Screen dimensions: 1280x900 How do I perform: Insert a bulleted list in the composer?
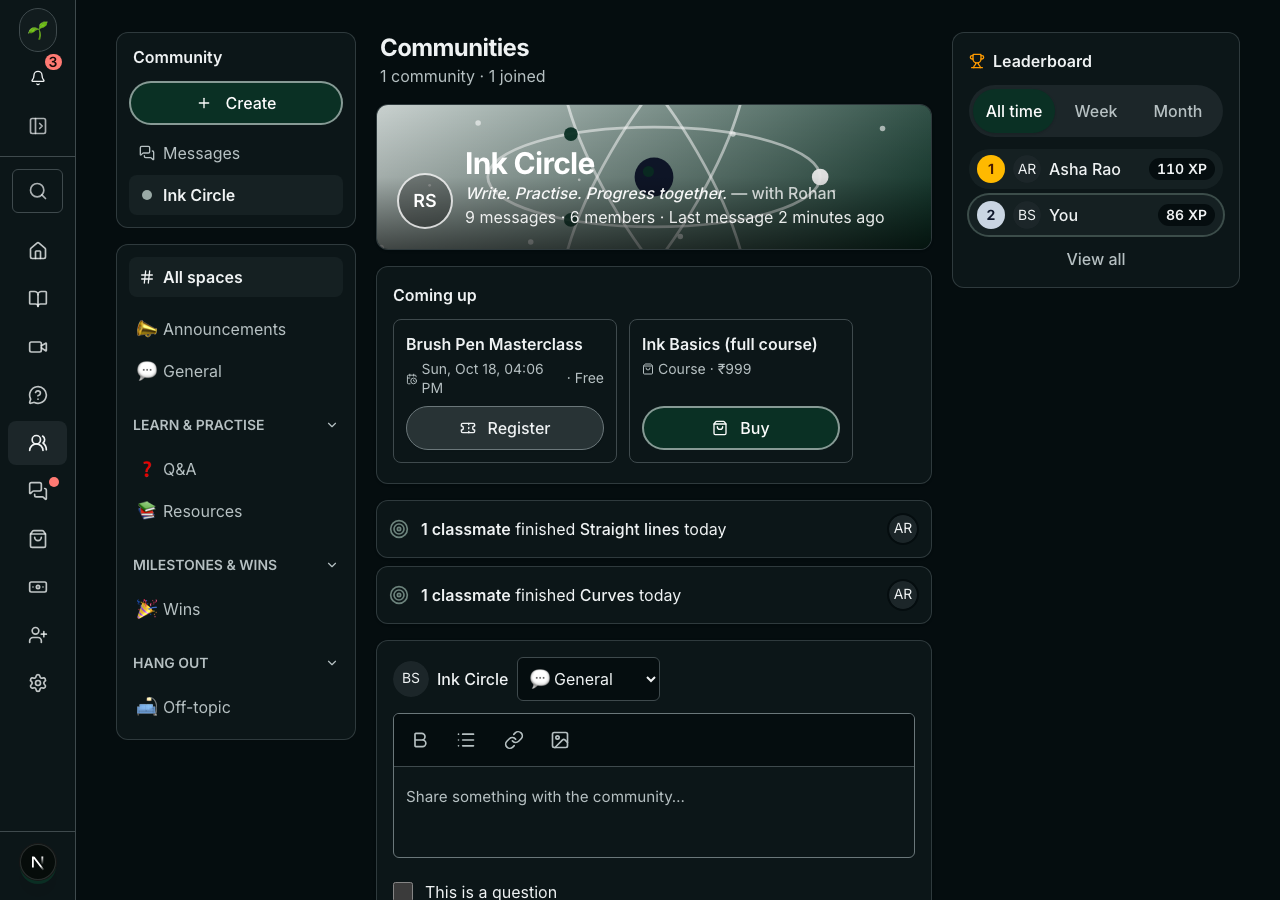[466, 740]
